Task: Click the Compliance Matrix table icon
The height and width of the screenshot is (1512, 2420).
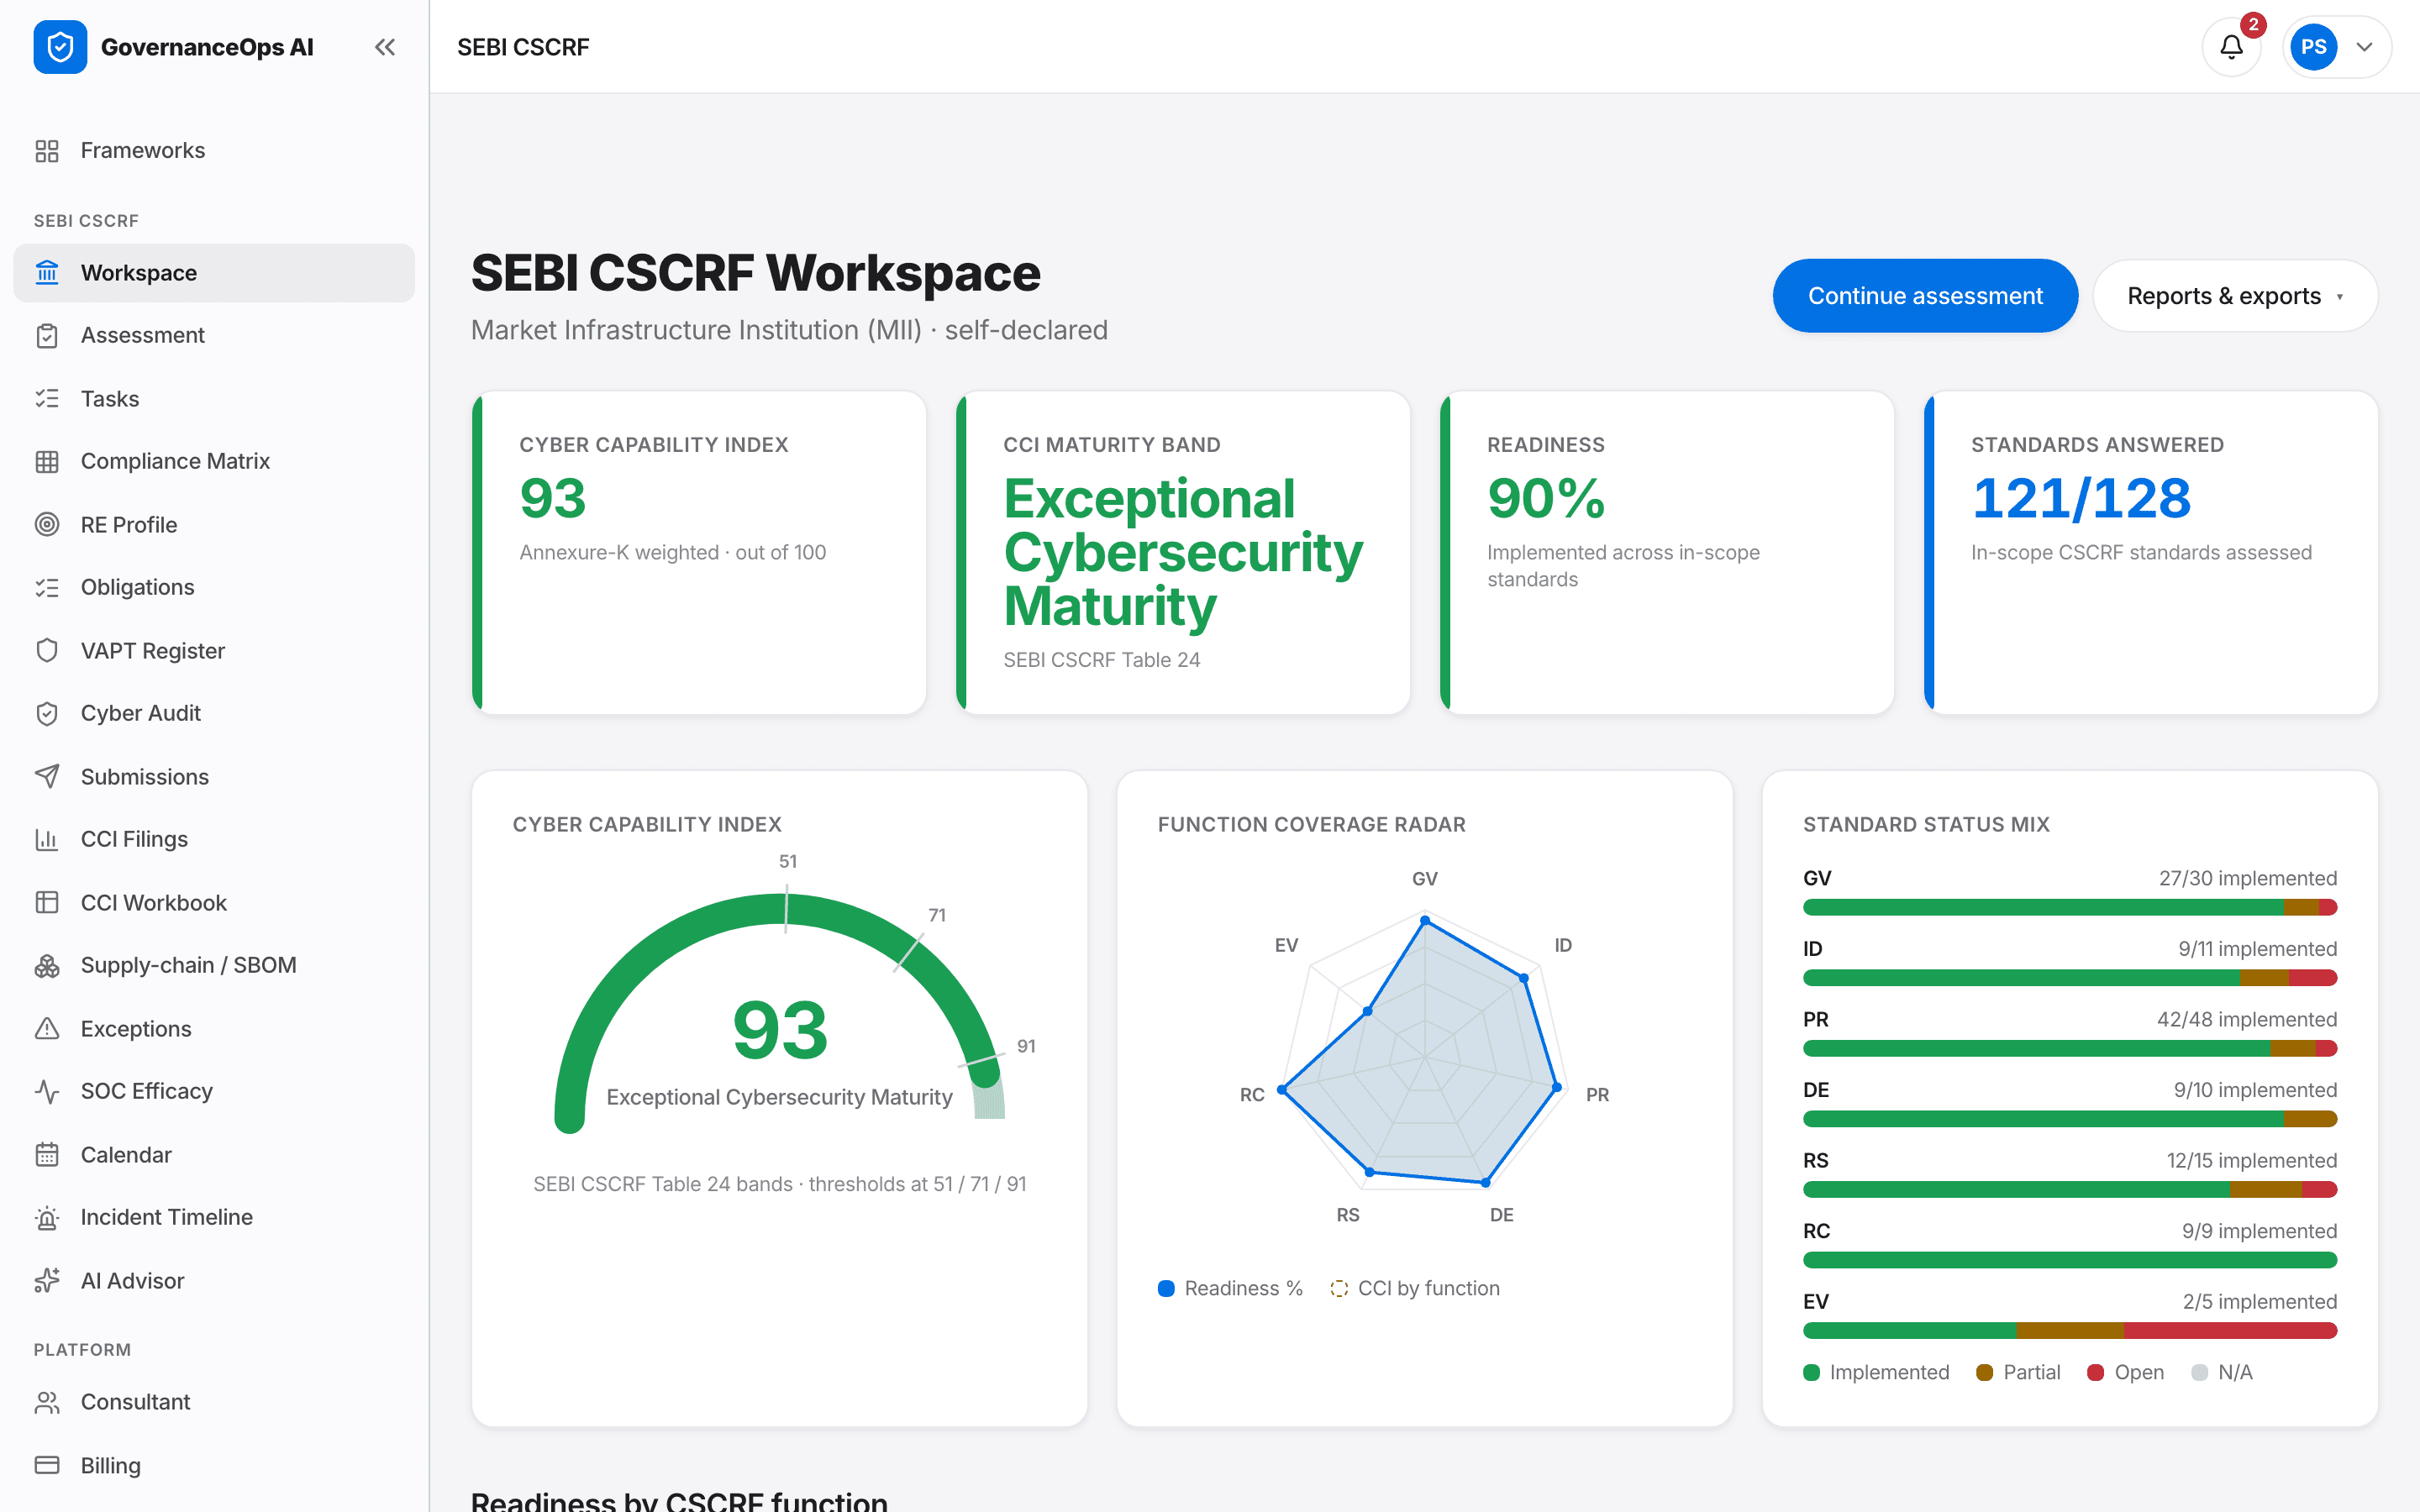Action: 47,461
